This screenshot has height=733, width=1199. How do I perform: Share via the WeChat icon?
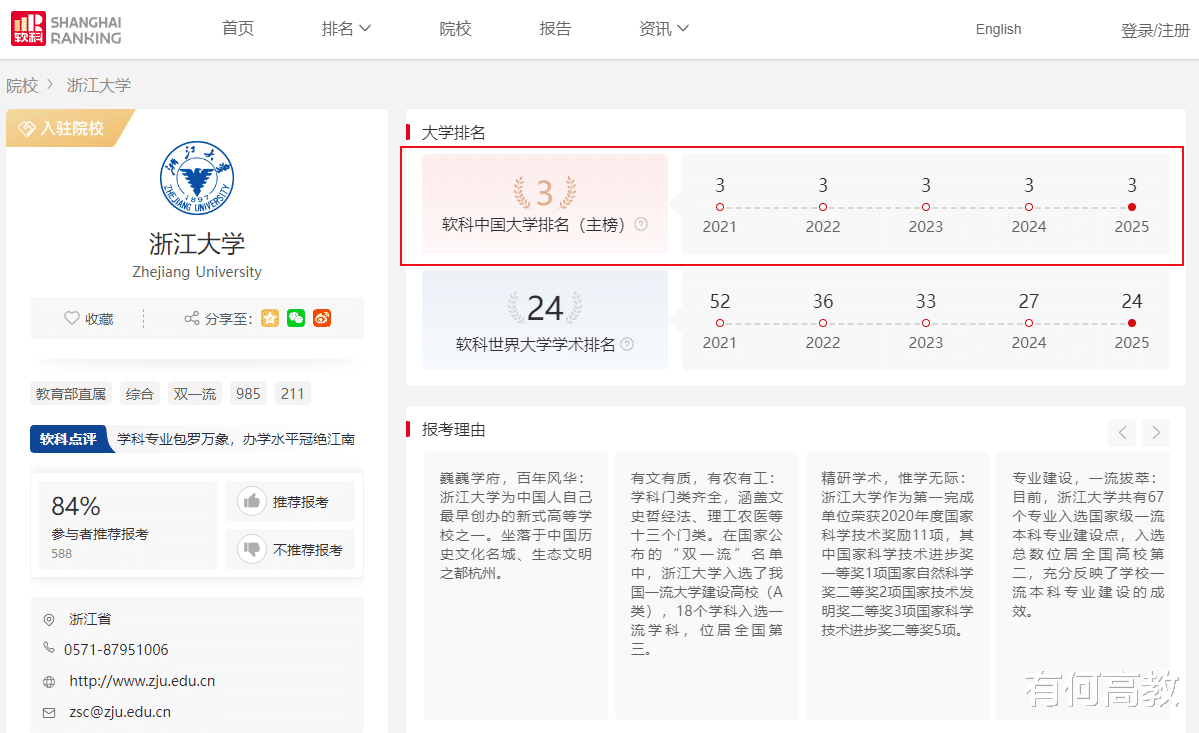[296, 318]
